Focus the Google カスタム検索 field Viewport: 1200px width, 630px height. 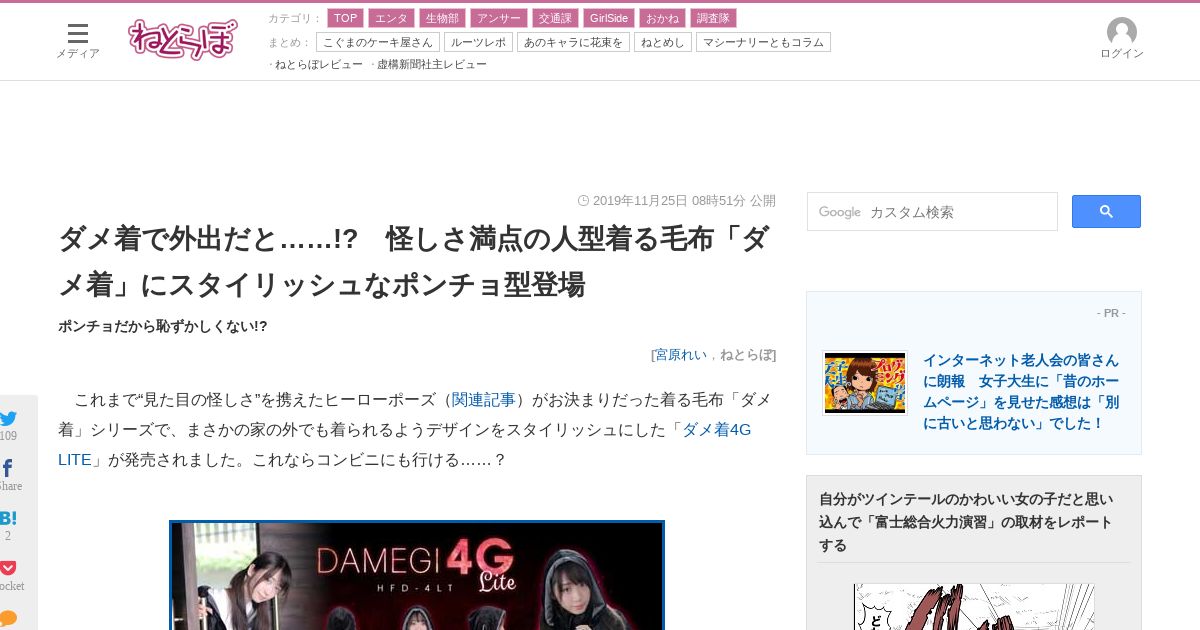tap(932, 212)
